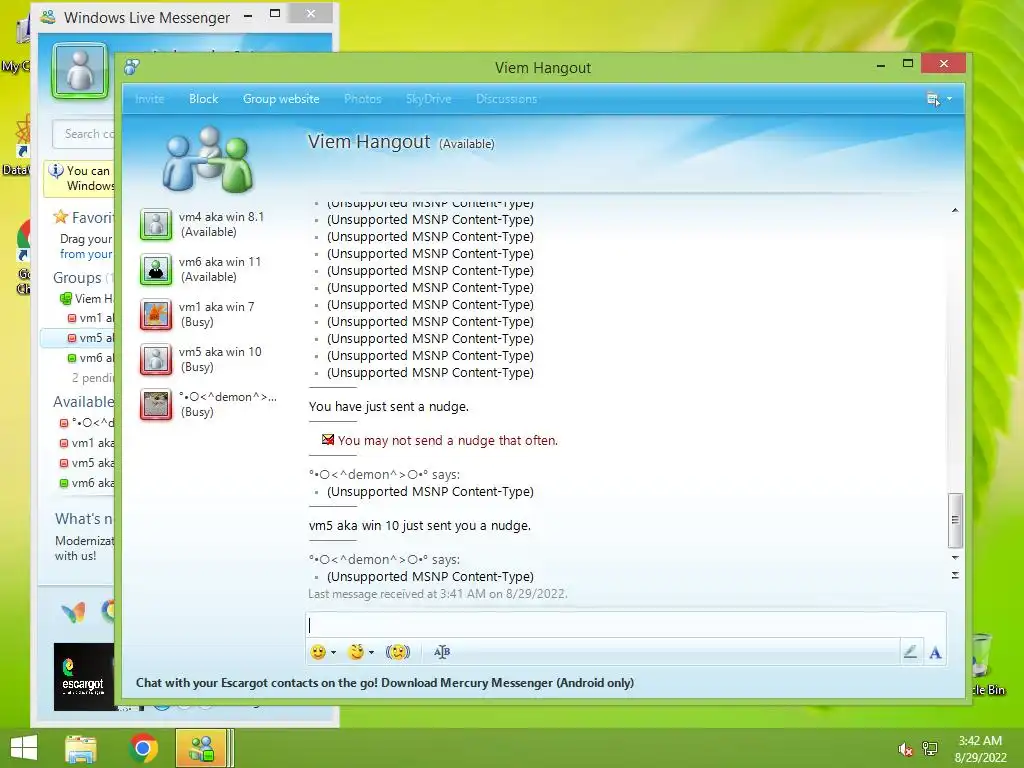1024x768 pixels.
Task: Select vm5 under Viem Hangout group list
Action: pyautogui.click(x=91, y=338)
